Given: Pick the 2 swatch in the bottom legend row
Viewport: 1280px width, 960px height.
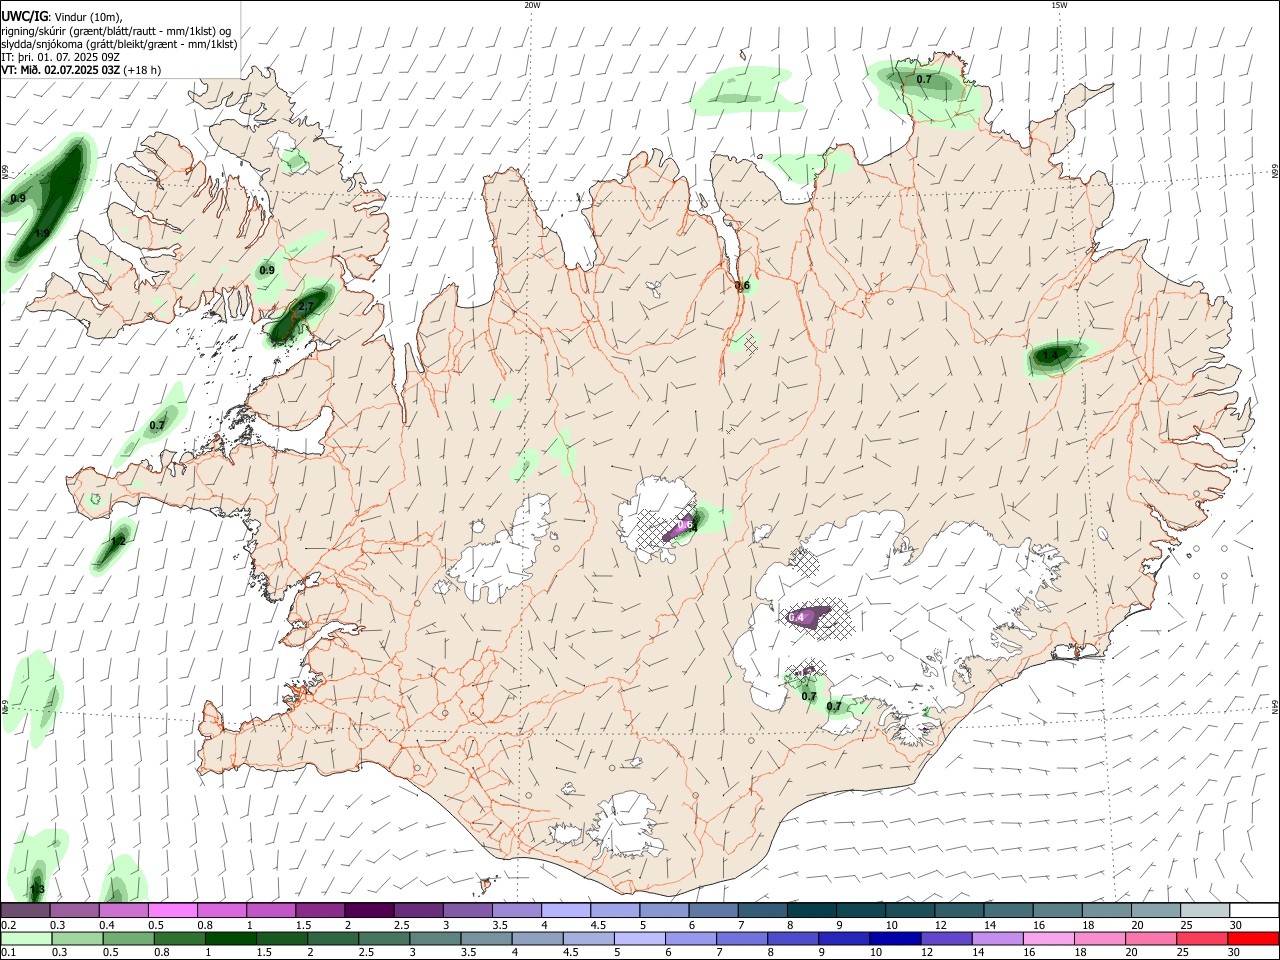Looking at the screenshot, I should coord(333,939).
